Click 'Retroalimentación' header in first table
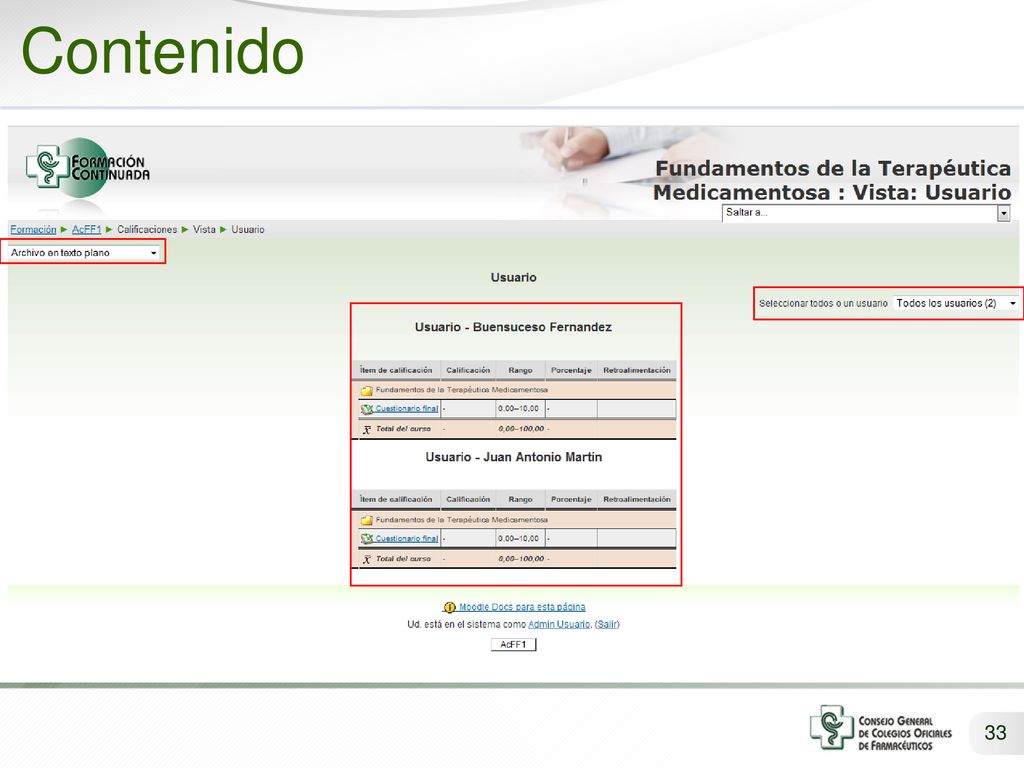This screenshot has height=768, width=1024. pyautogui.click(x=637, y=370)
